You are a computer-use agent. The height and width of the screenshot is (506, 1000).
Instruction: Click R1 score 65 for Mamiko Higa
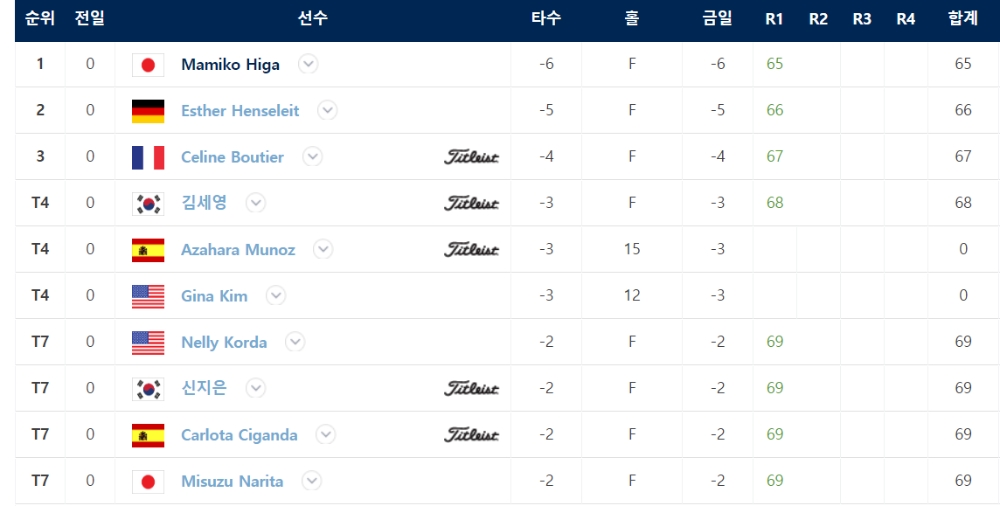point(775,64)
